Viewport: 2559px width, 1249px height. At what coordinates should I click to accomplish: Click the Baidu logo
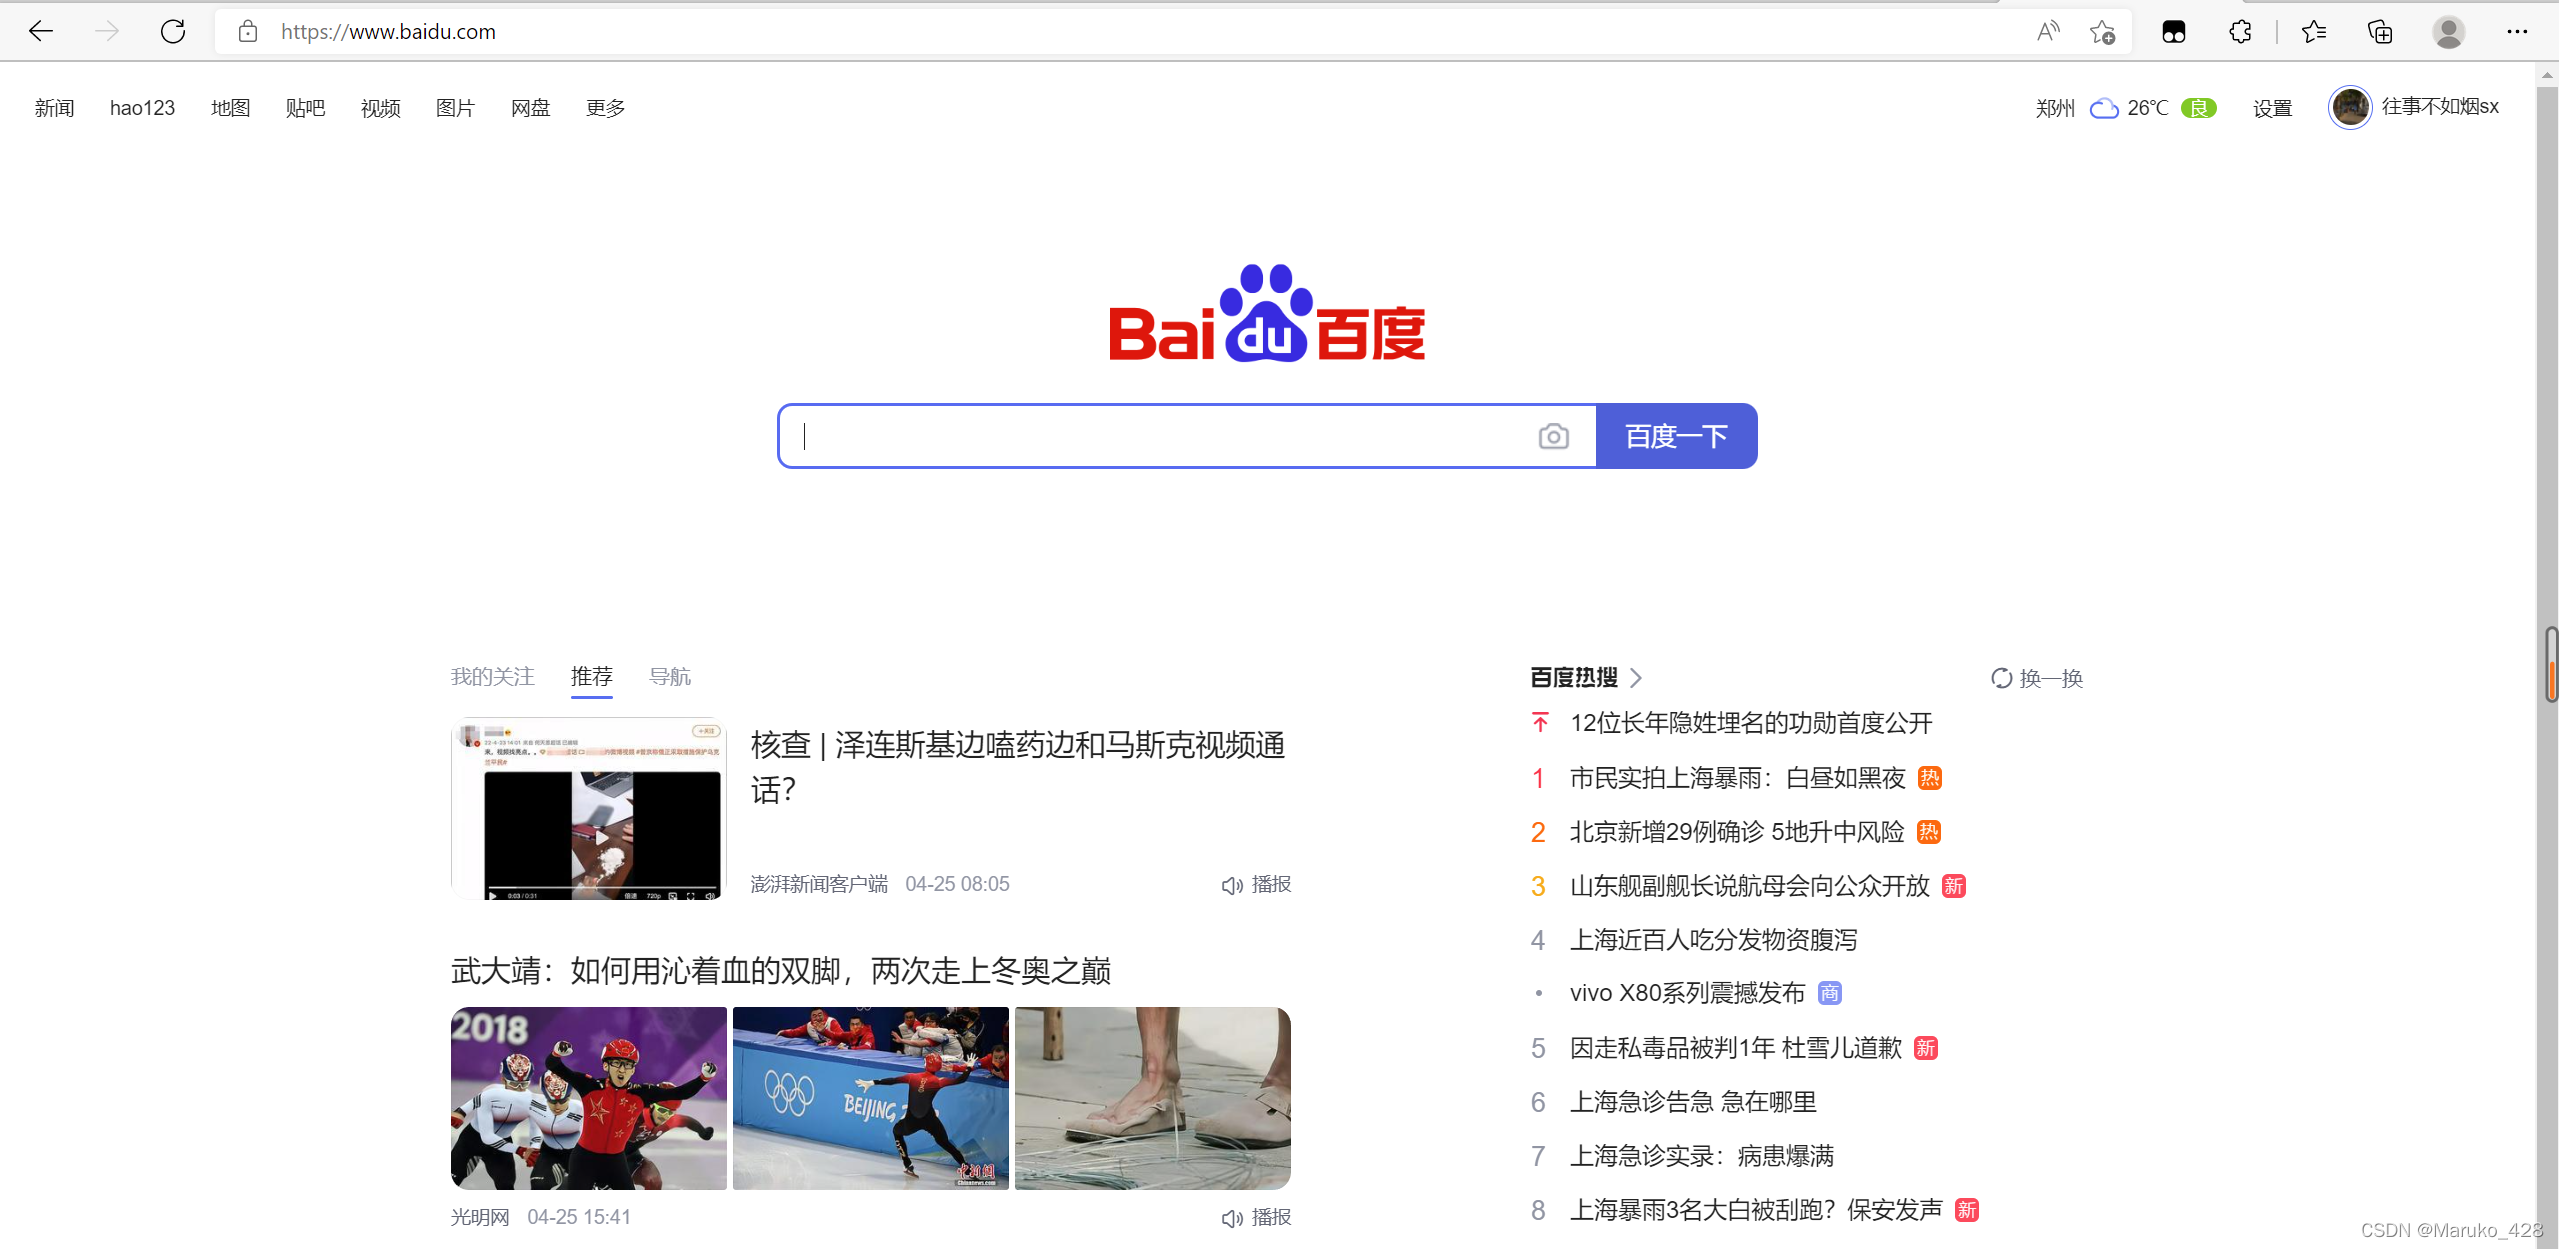tap(1267, 312)
